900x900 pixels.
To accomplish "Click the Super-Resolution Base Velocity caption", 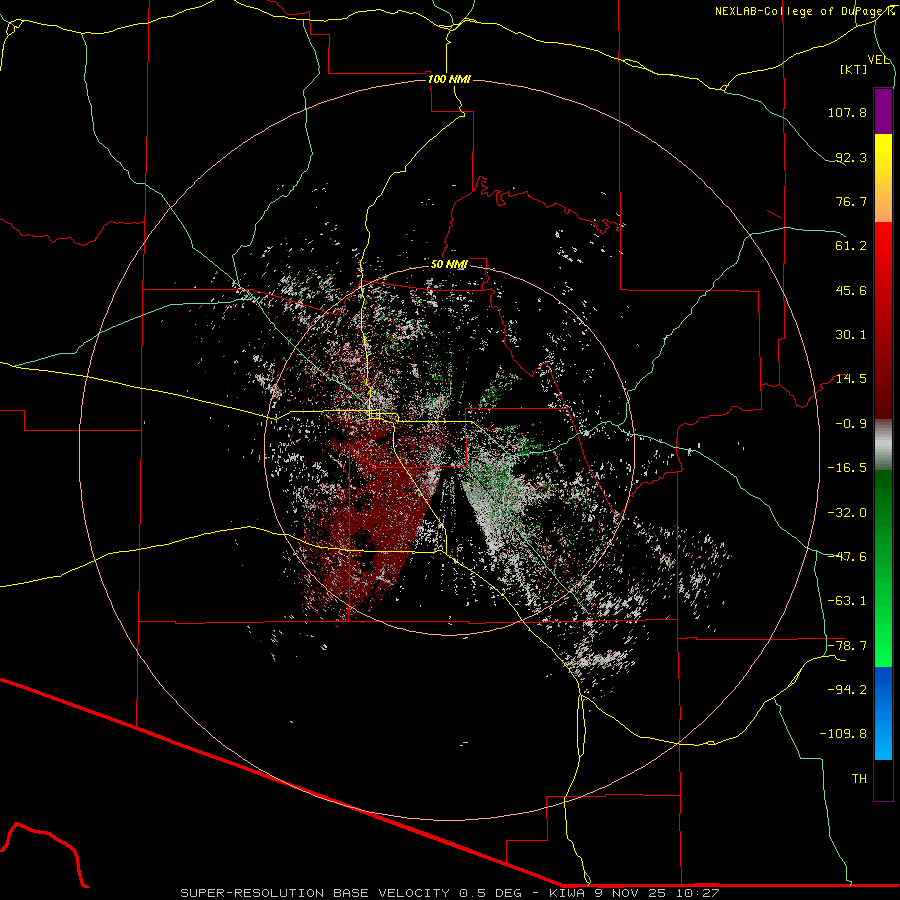I will pyautogui.click(x=449, y=893).
